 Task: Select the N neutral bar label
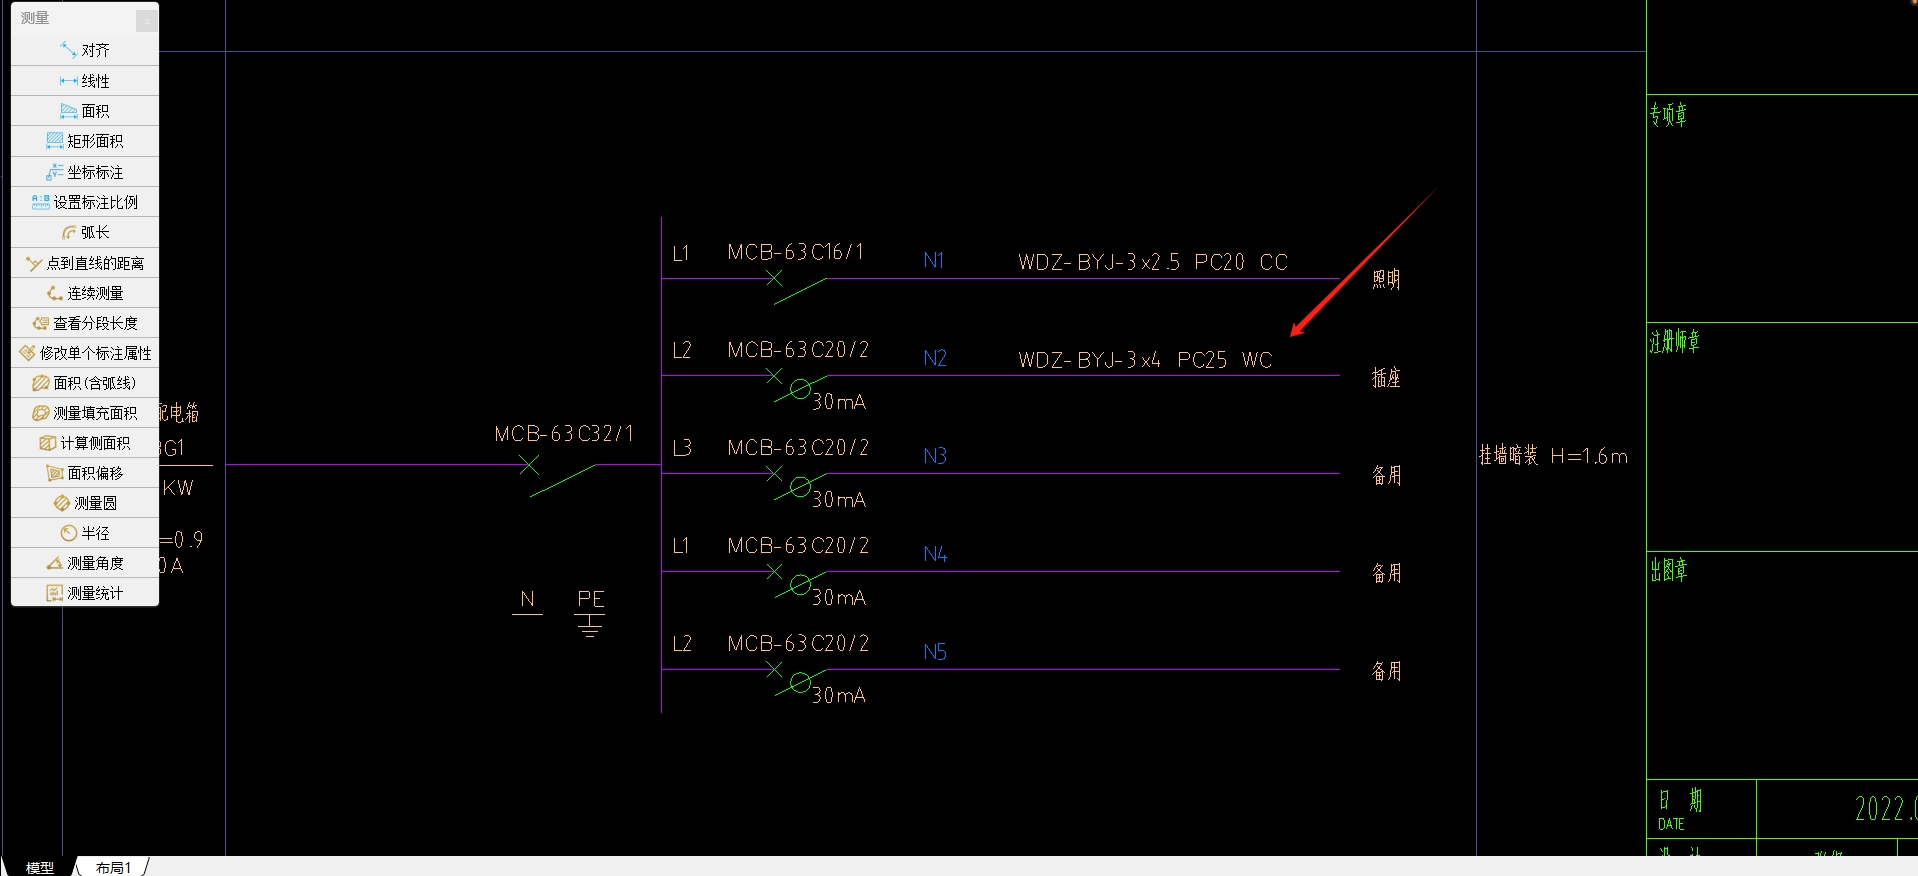pyautogui.click(x=527, y=599)
